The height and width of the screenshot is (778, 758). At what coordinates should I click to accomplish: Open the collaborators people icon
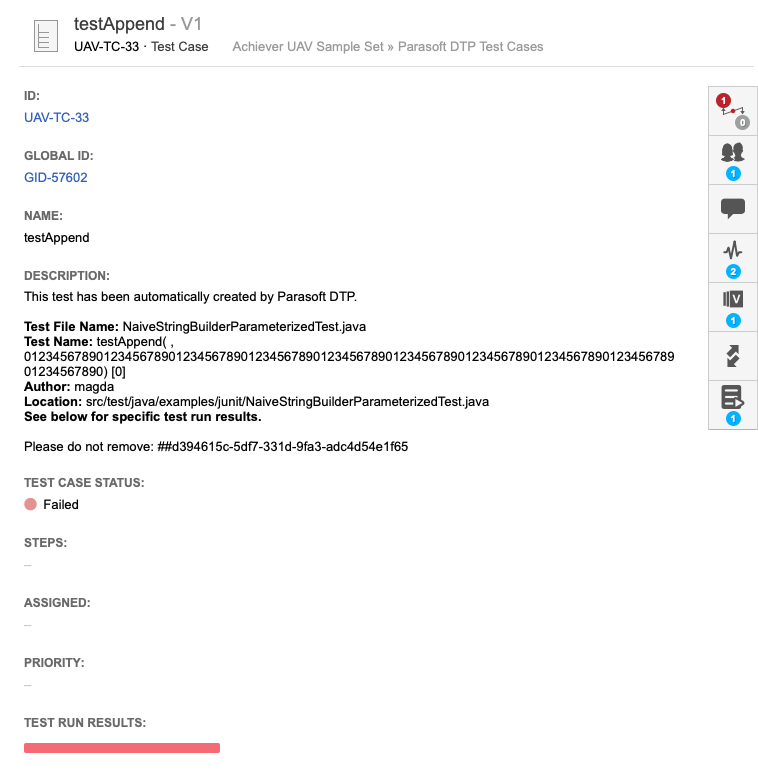tap(733, 160)
